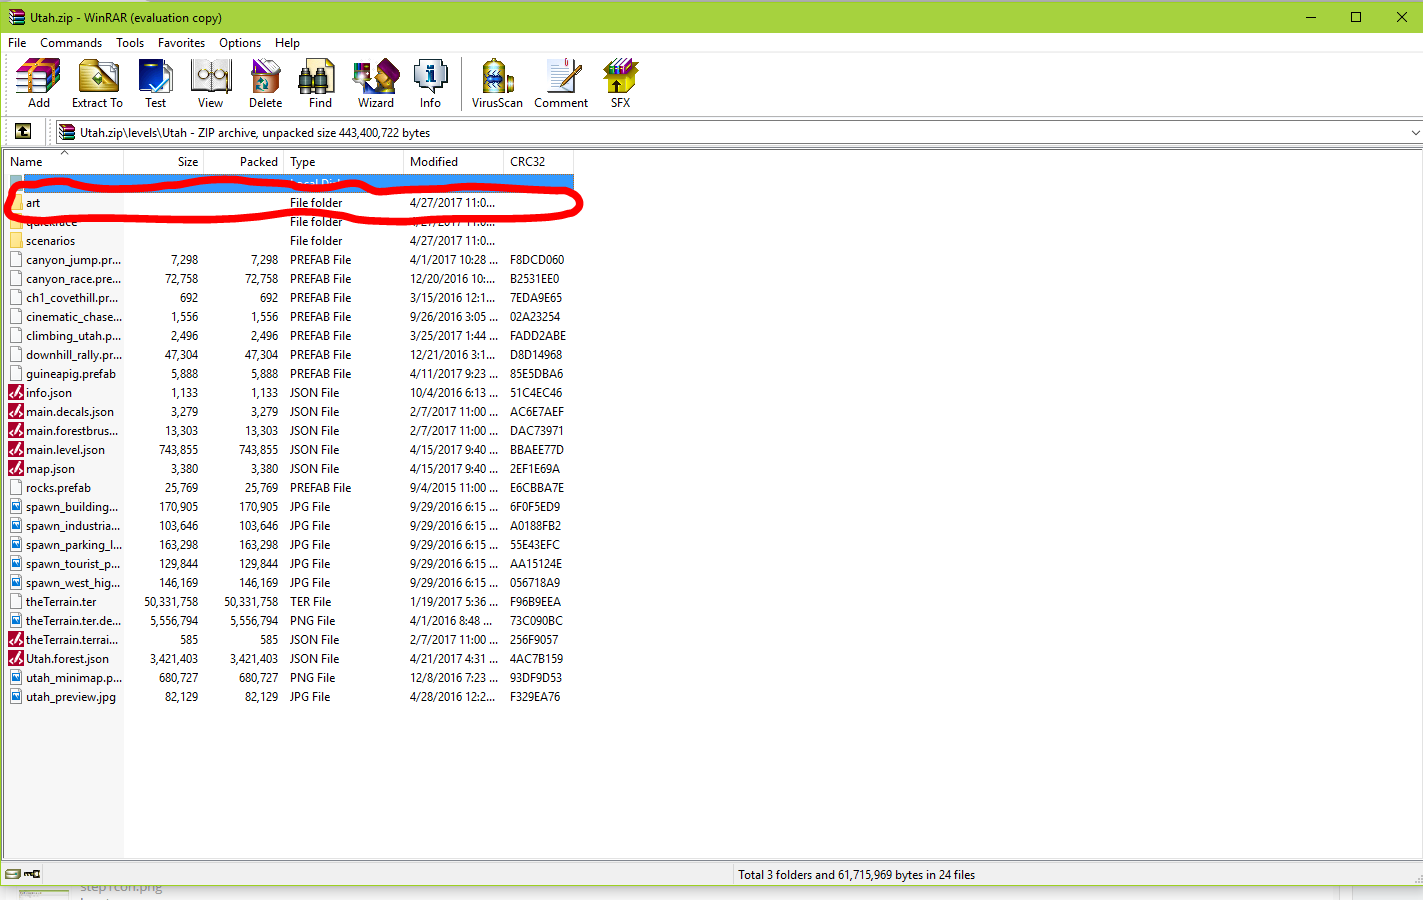Select main.decals.json file
Screen dimensions: 1423x900
[x=290, y=412]
